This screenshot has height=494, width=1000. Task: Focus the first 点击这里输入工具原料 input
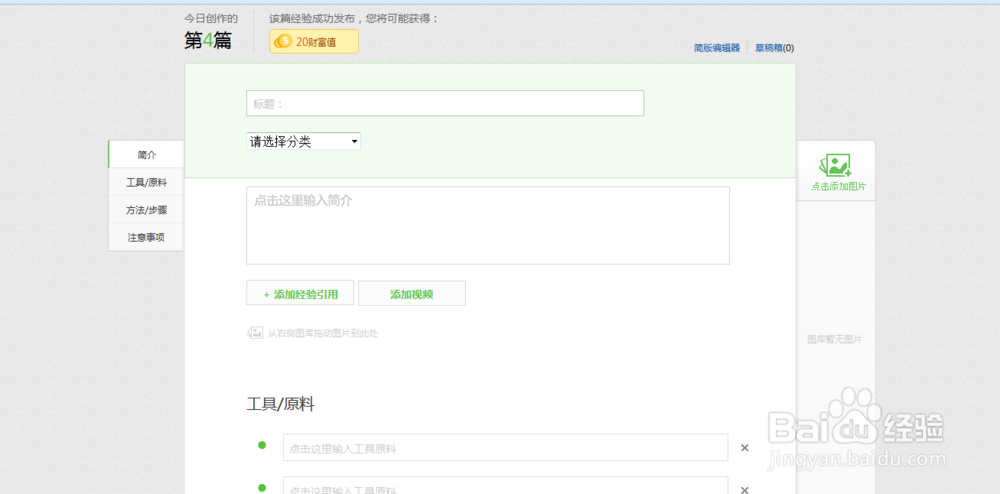tap(506, 447)
